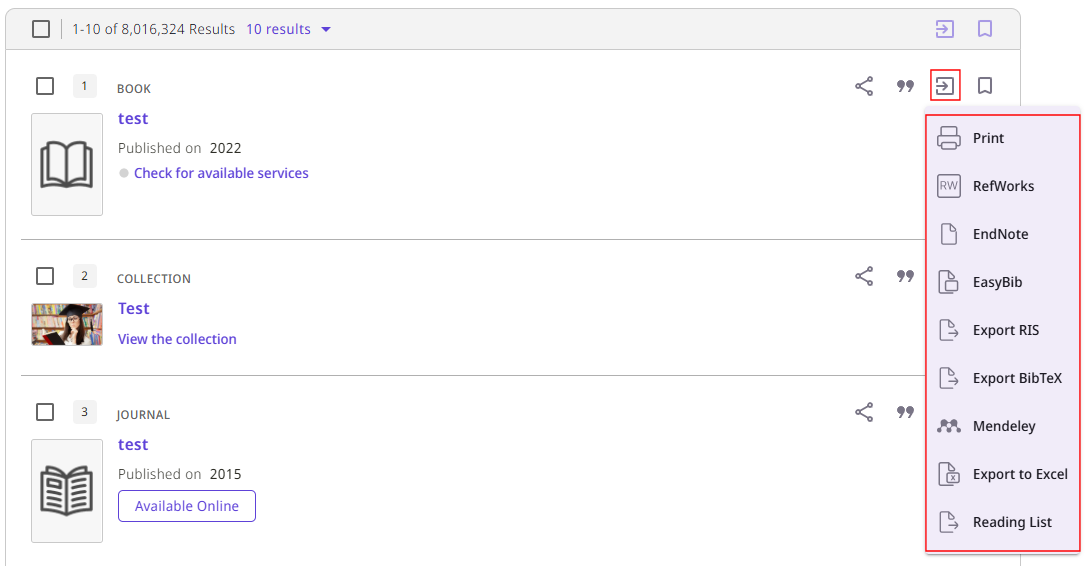Click the Reading List file icon
Image resolution: width=1089 pixels, height=566 pixels.
949,522
